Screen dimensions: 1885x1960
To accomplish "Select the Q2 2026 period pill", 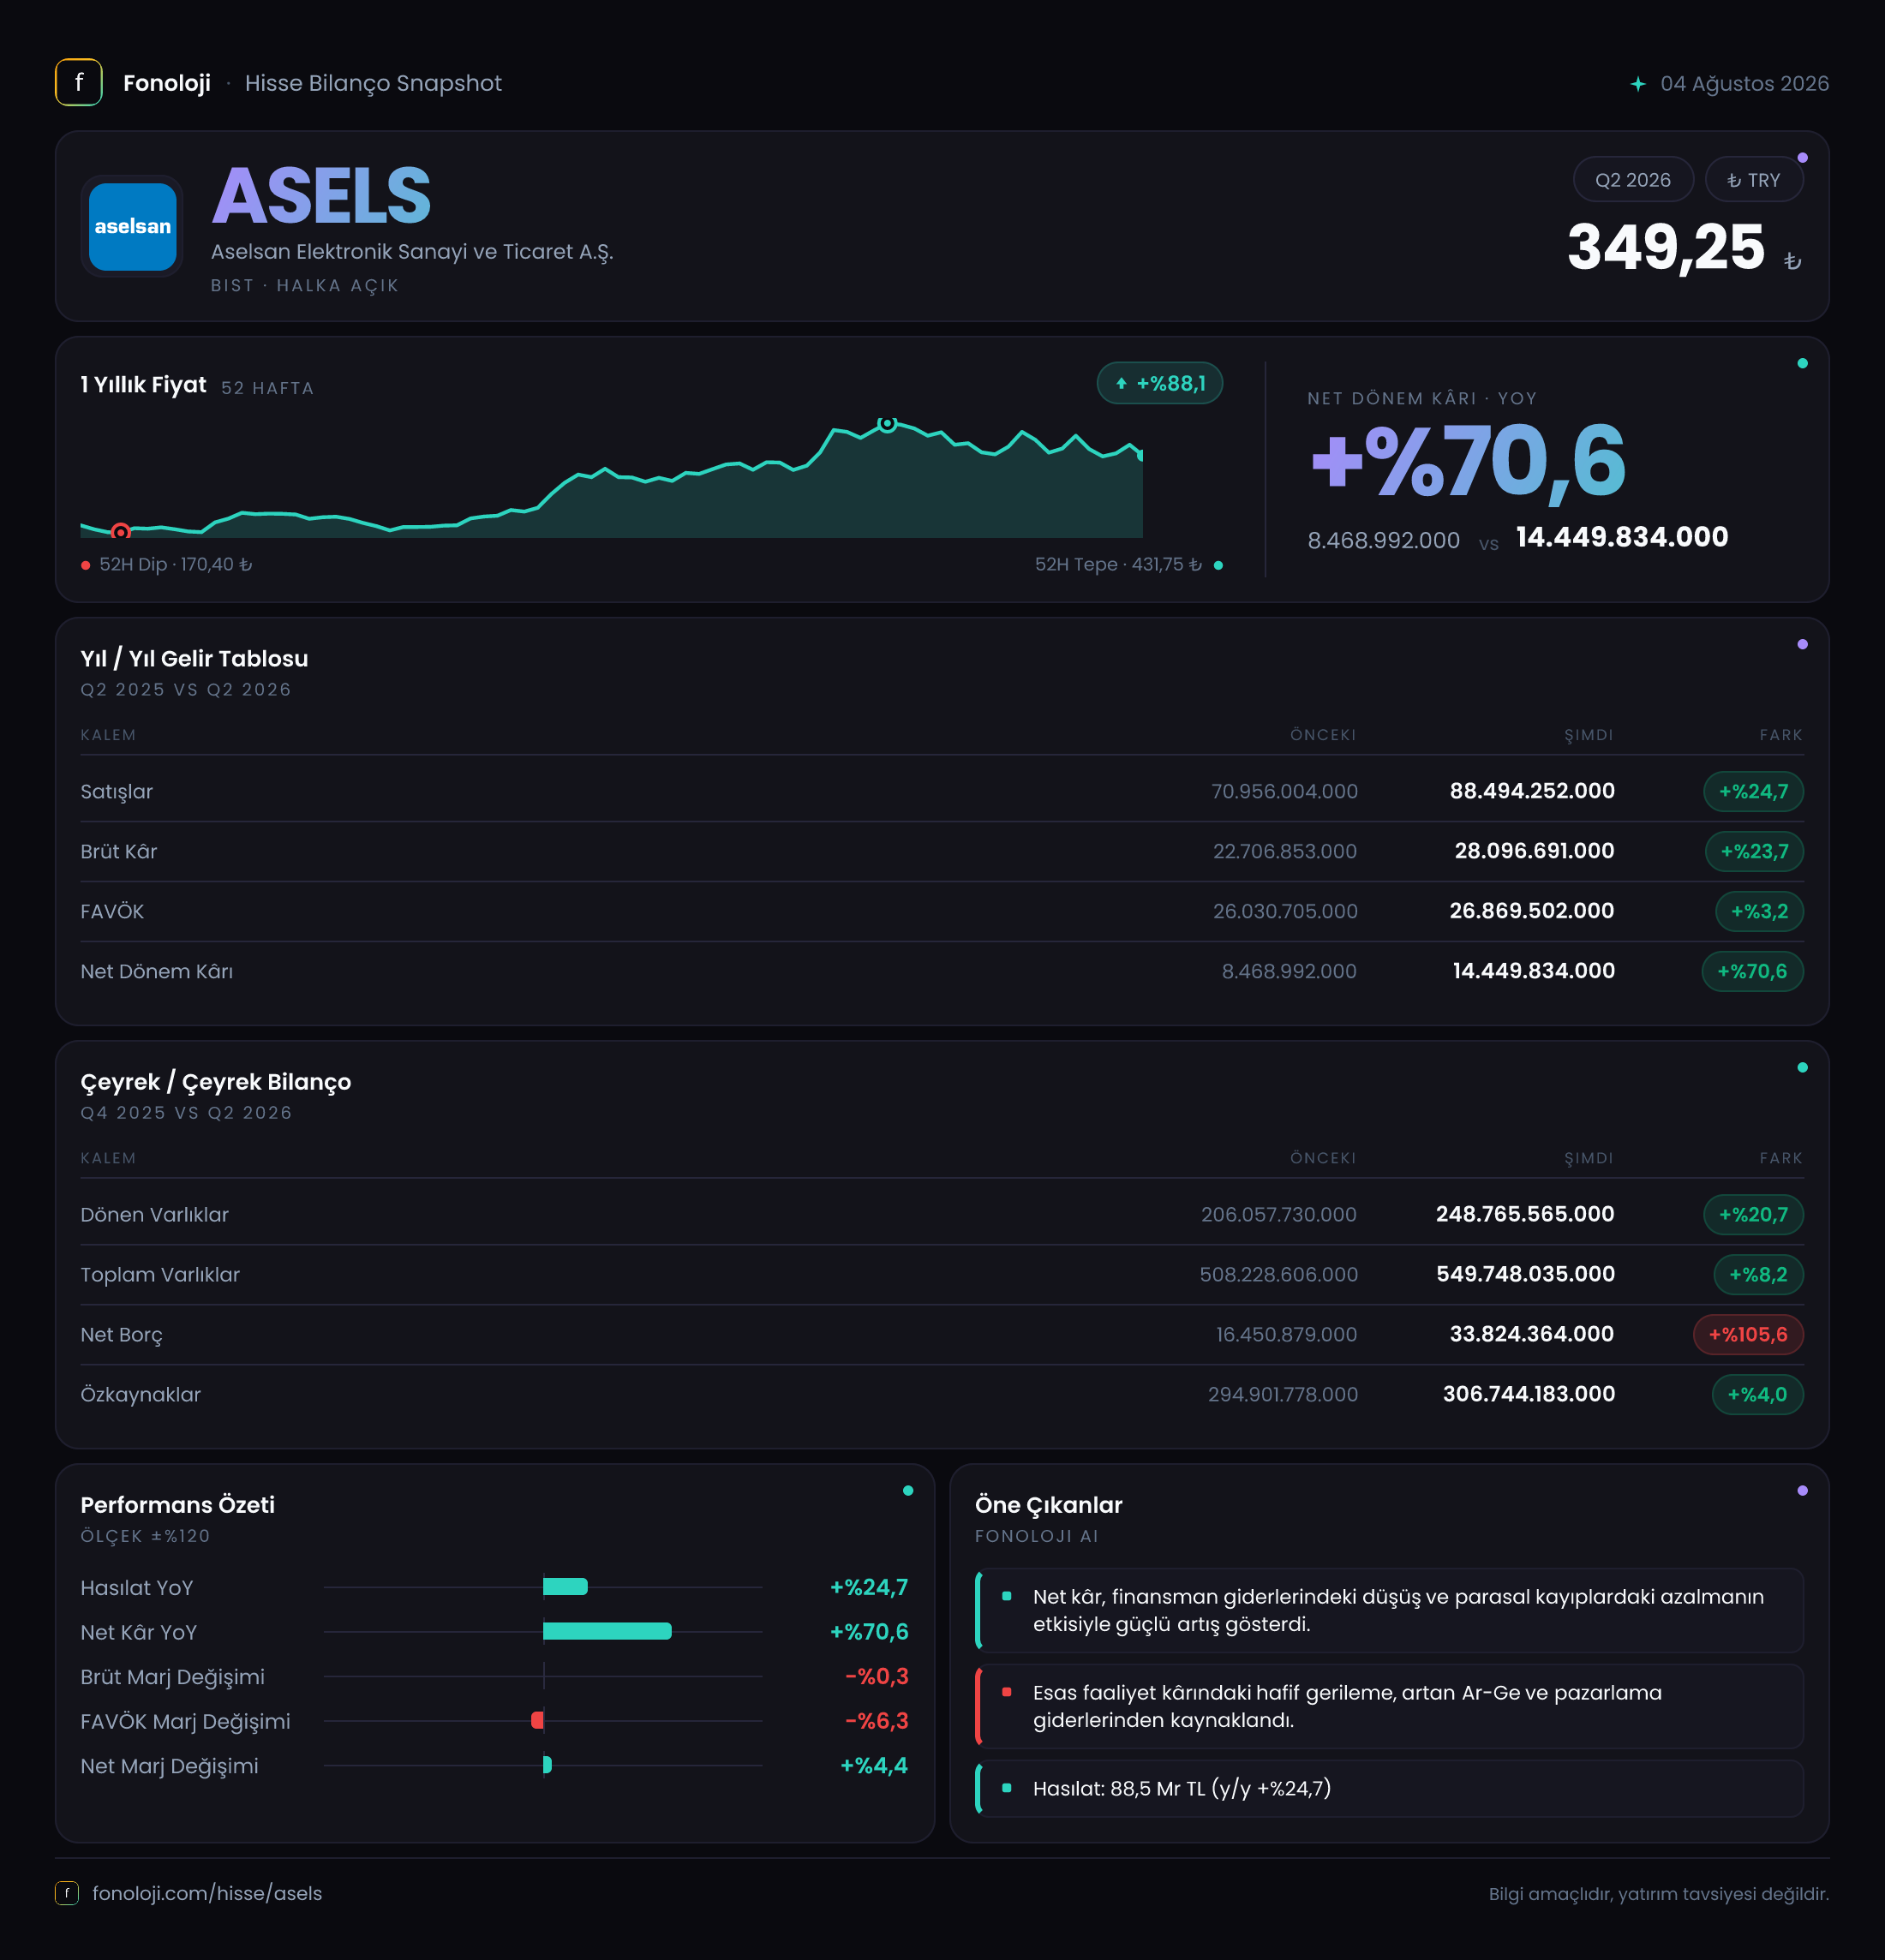I will pos(1633,180).
